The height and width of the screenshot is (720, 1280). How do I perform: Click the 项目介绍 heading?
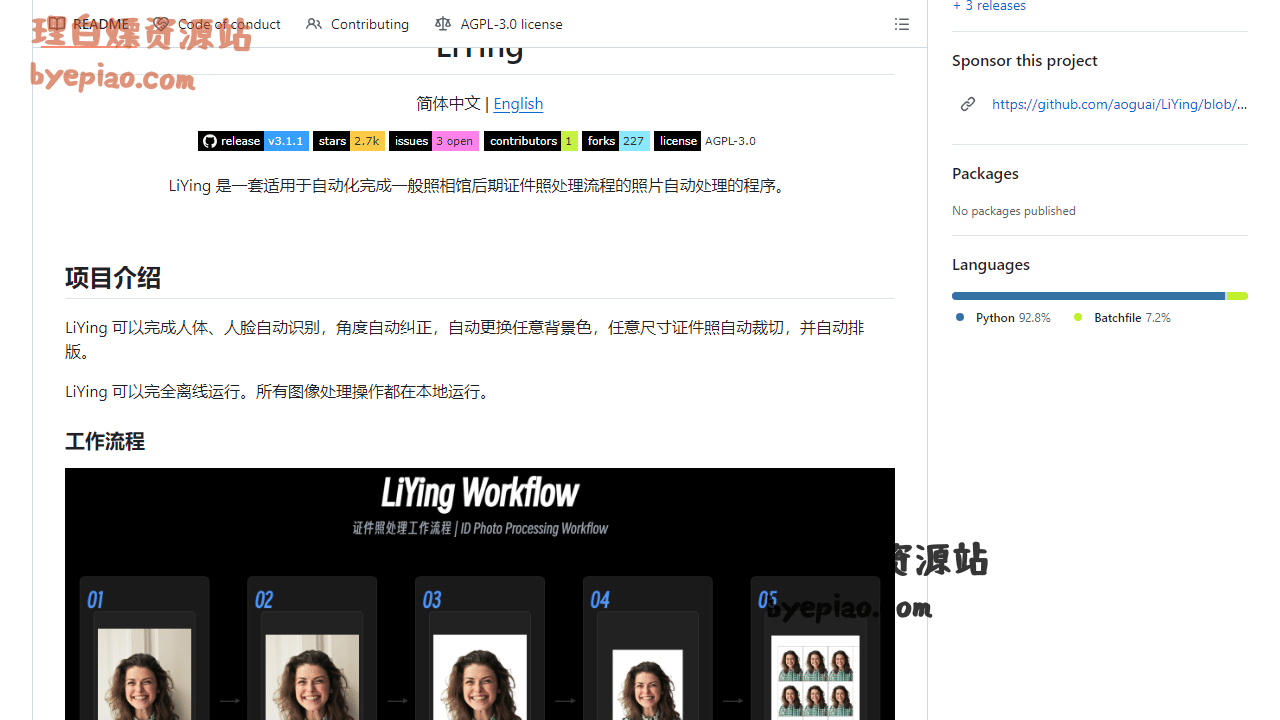click(113, 277)
